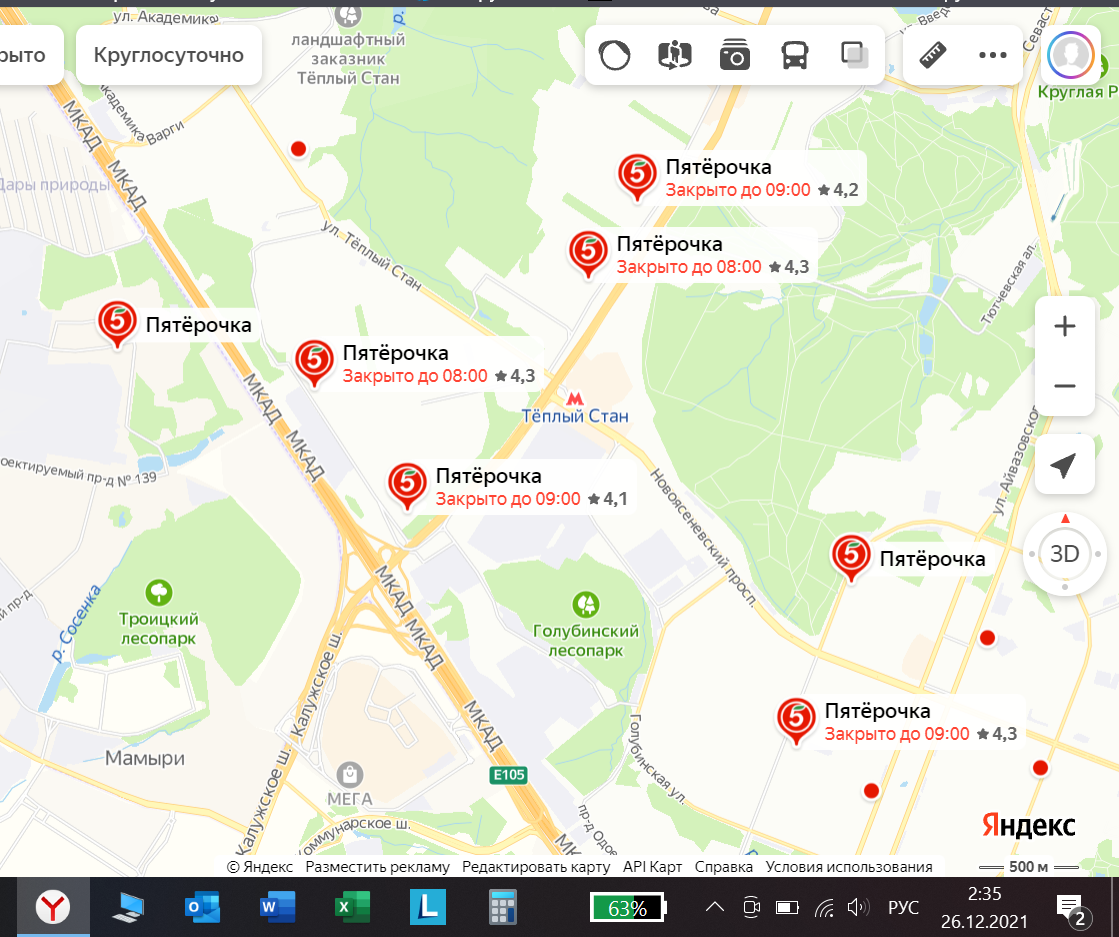The height and width of the screenshot is (937, 1119).
Task: Click Пятёрочка pin rated 4,2
Action: [637, 176]
